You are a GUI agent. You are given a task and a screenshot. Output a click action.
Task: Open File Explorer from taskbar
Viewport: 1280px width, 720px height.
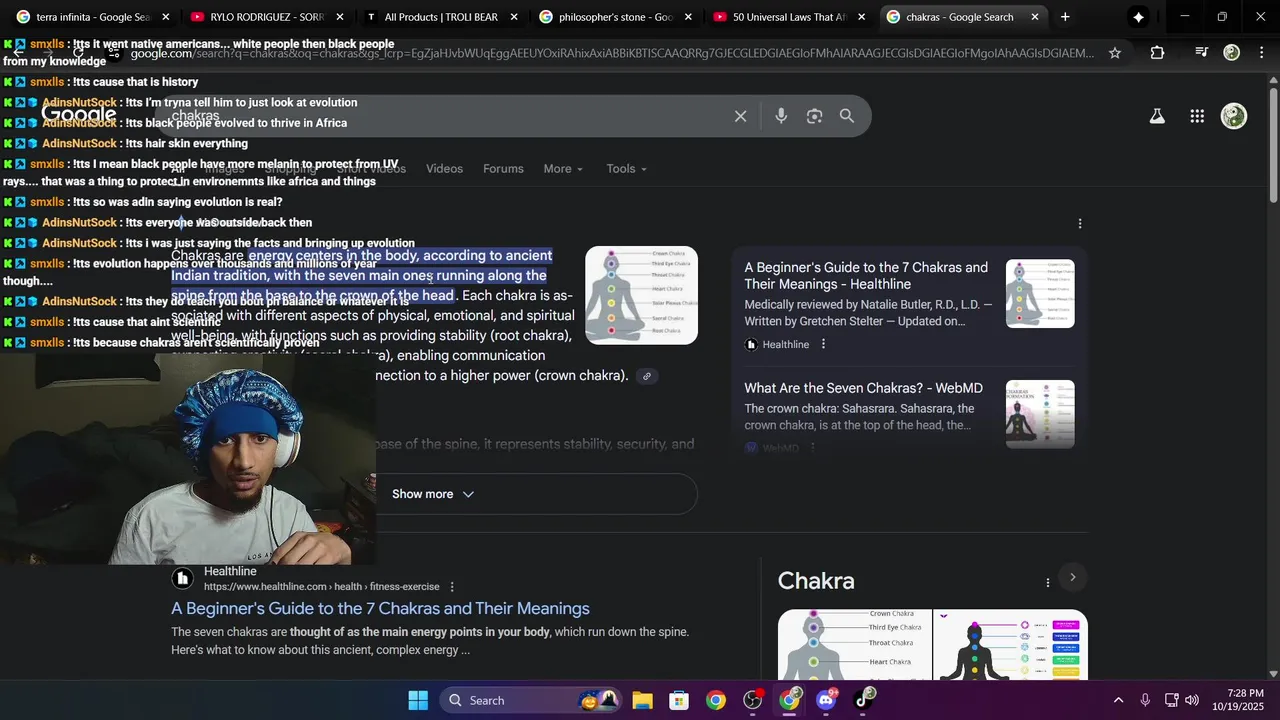coord(642,700)
